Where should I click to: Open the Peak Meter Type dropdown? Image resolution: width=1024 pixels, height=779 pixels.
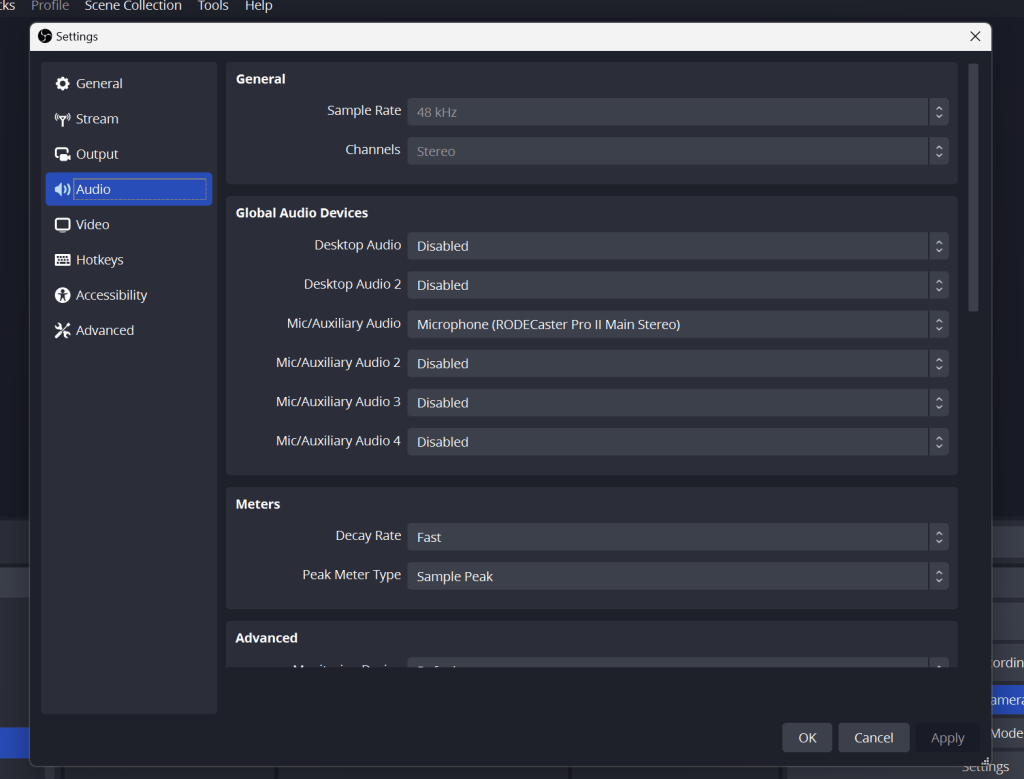[x=678, y=577]
